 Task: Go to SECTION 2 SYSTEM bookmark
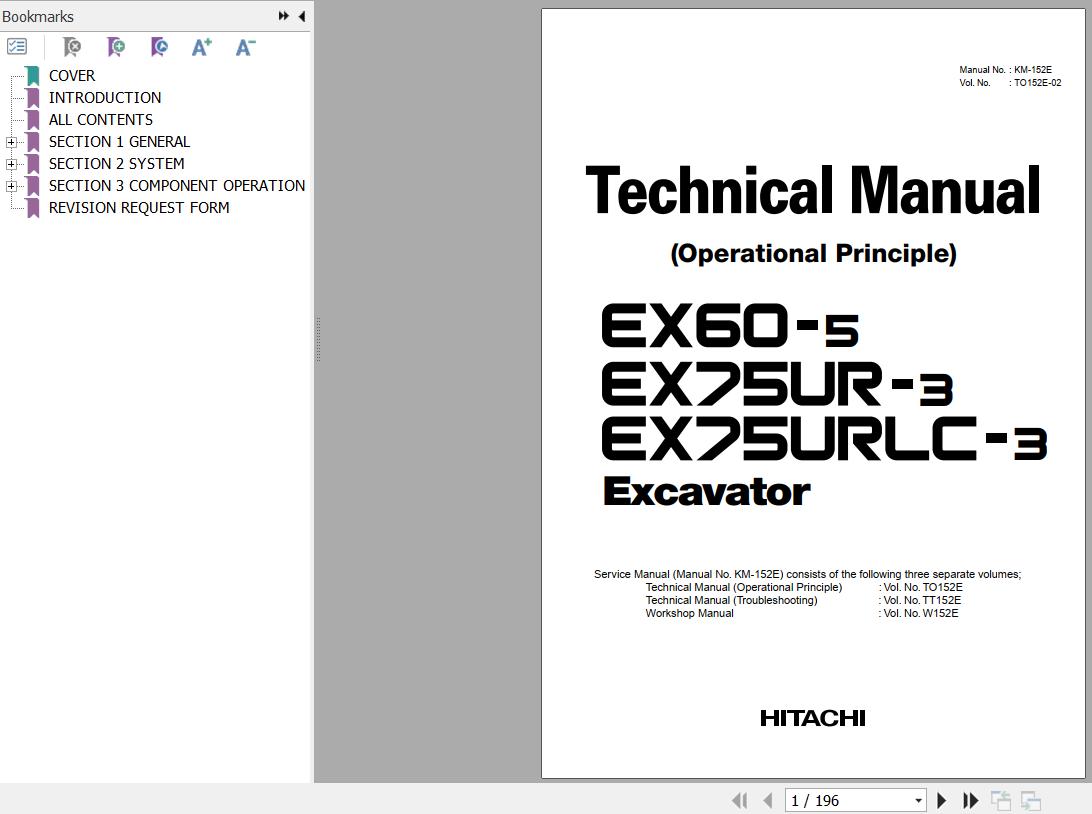point(116,164)
